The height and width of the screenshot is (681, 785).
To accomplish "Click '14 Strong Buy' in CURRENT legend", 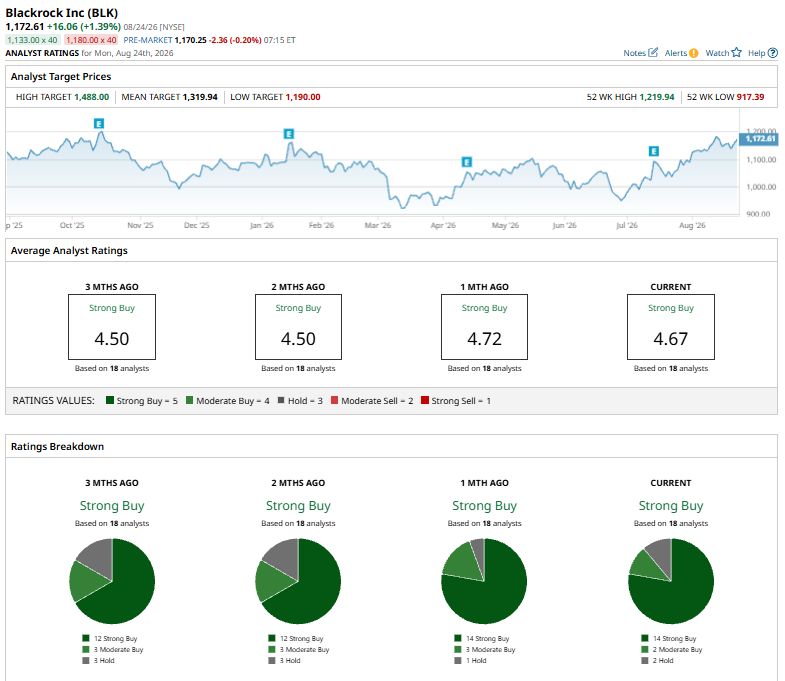I will click(x=674, y=638).
